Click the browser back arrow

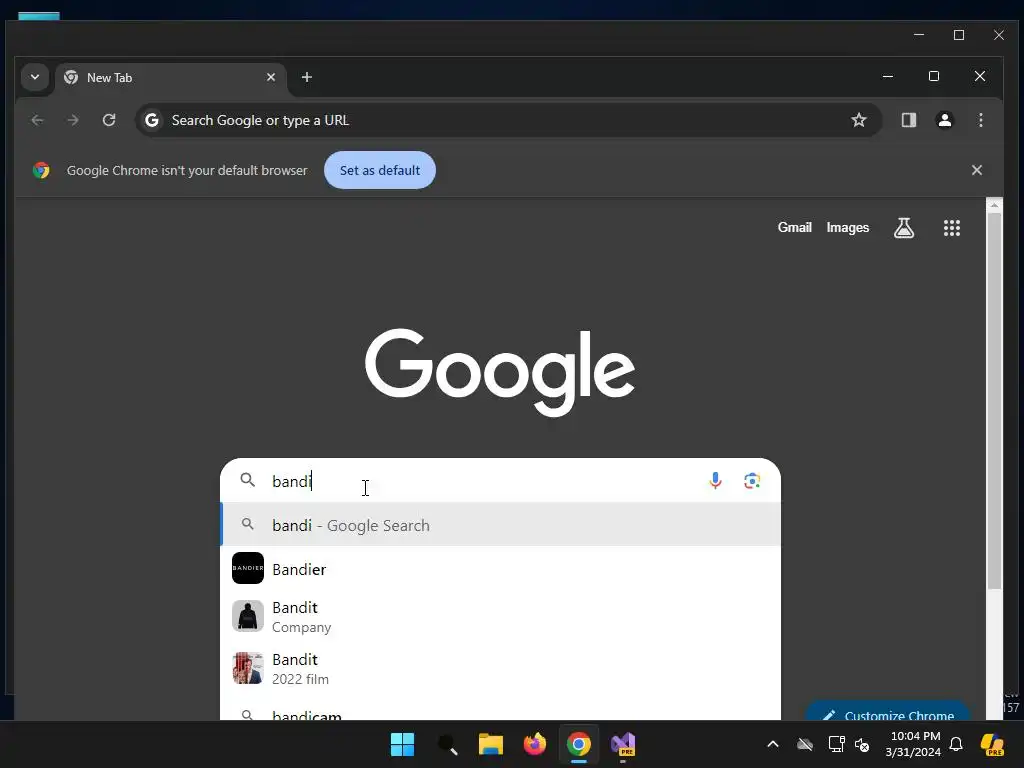(x=37, y=120)
